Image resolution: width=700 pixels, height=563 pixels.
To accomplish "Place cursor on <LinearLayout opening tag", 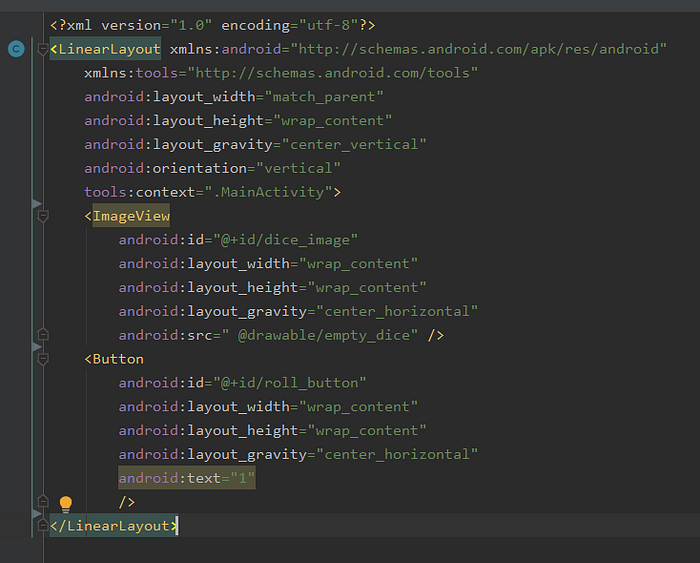I will tap(105, 49).
